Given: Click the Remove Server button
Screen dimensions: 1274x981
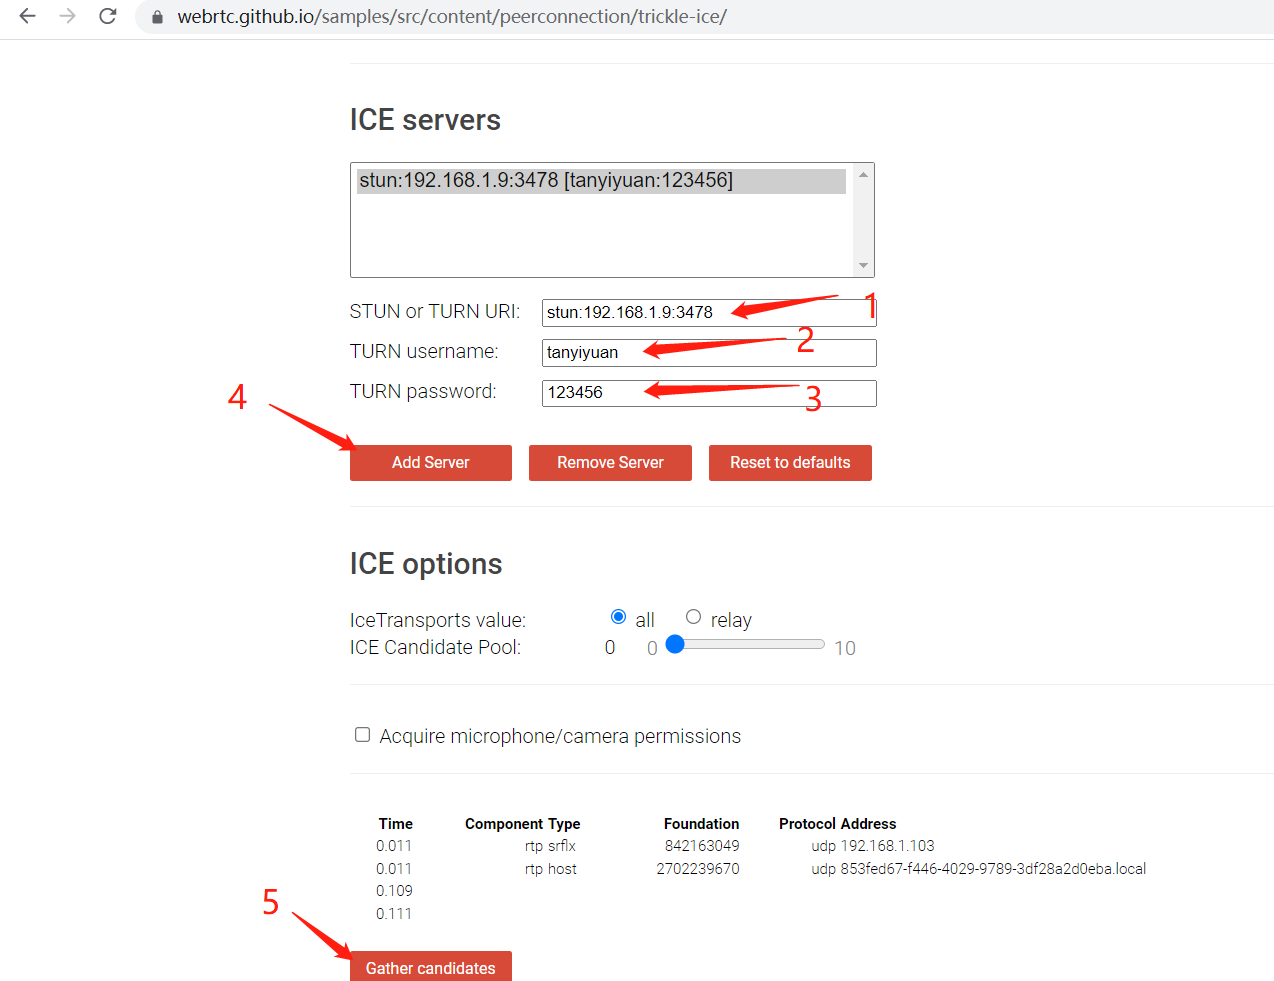Looking at the screenshot, I should click(x=610, y=462).
